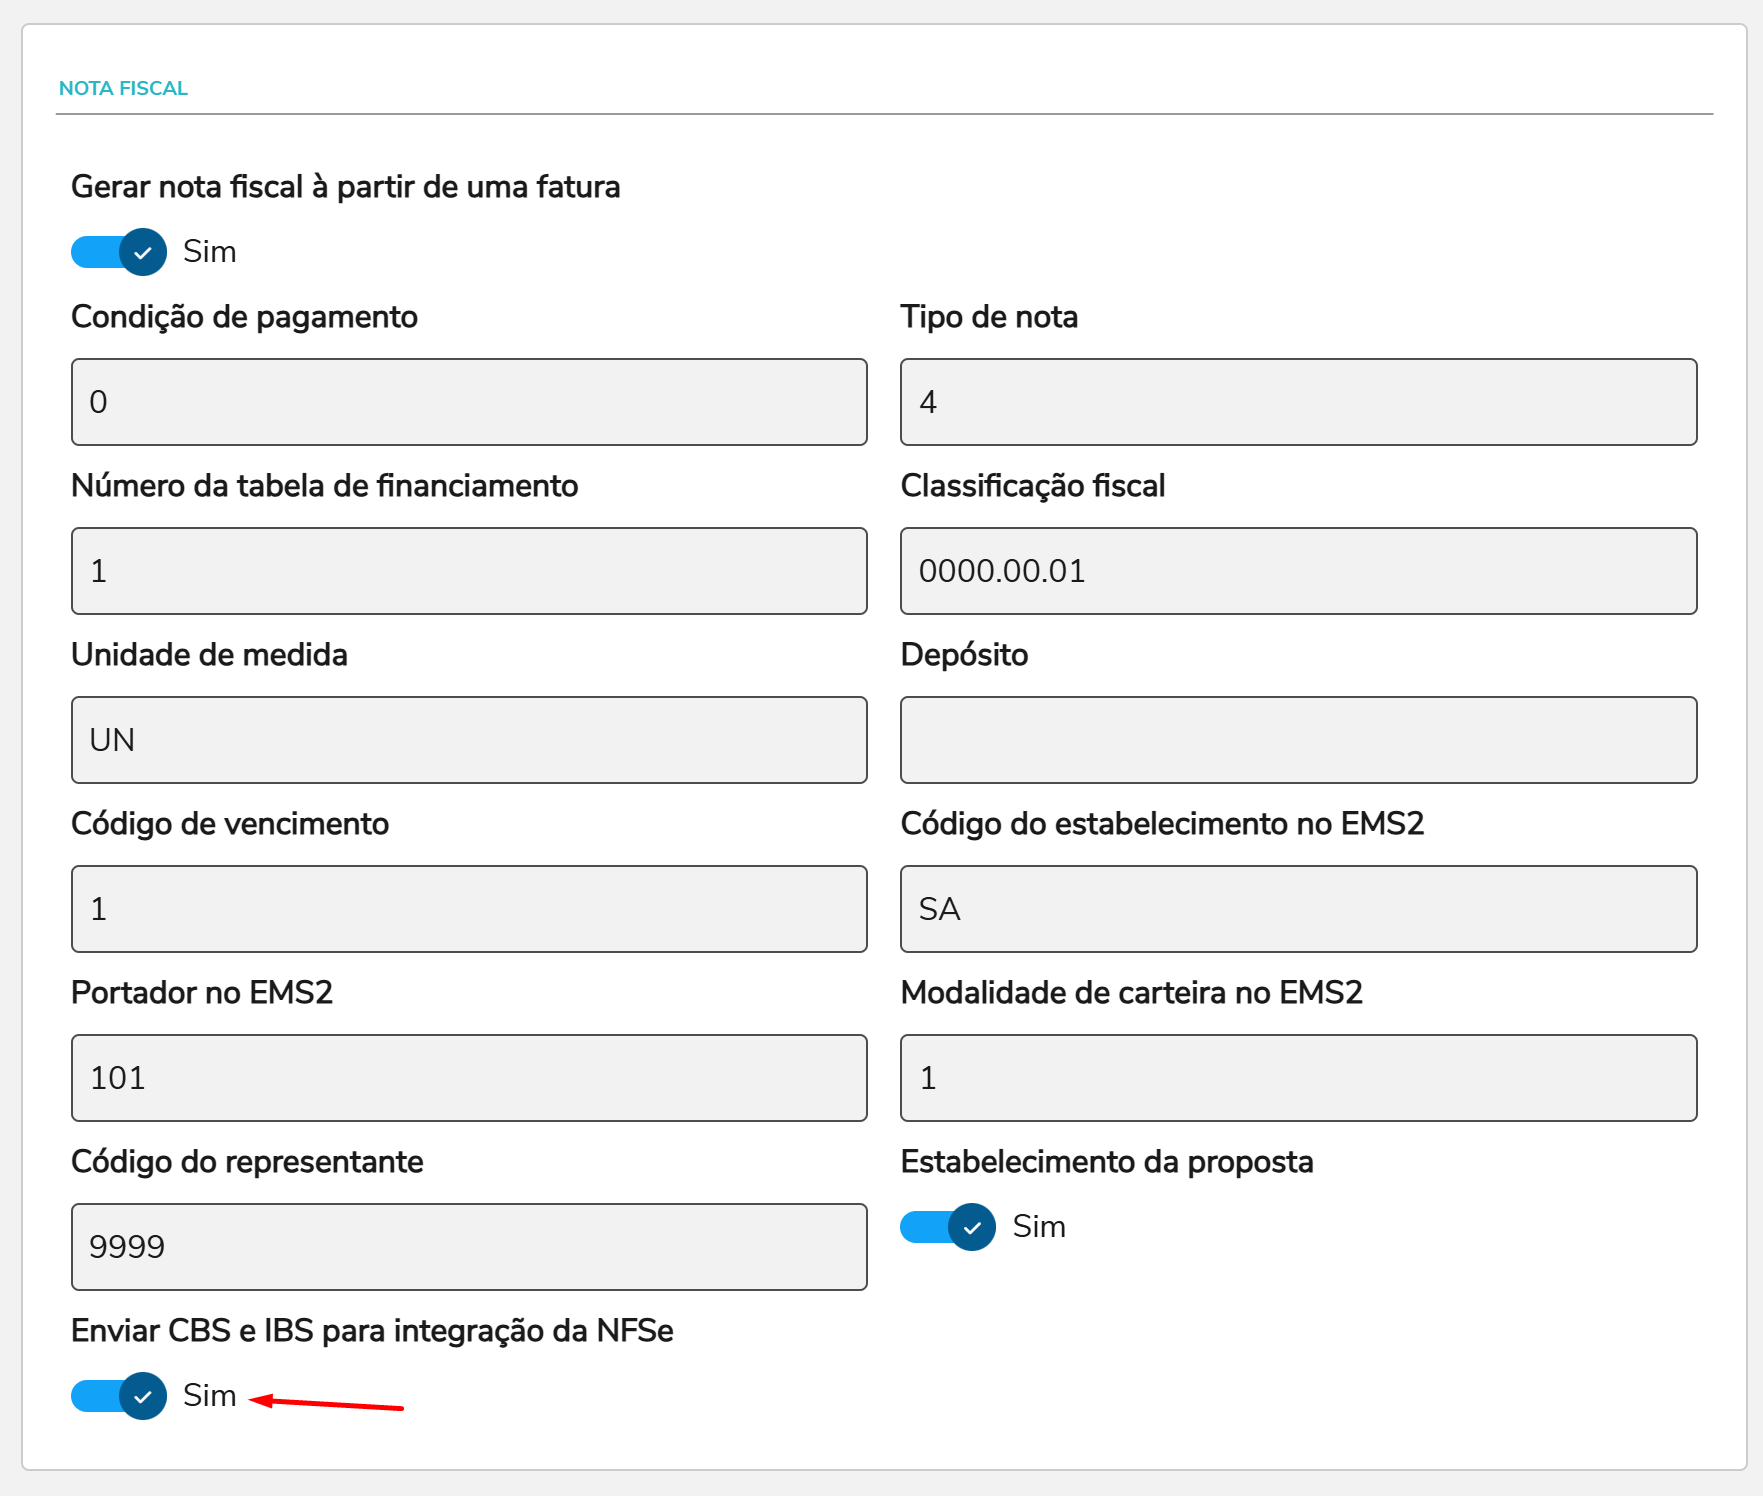Disable the Gerar nota fiscal toggle switch

119,252
